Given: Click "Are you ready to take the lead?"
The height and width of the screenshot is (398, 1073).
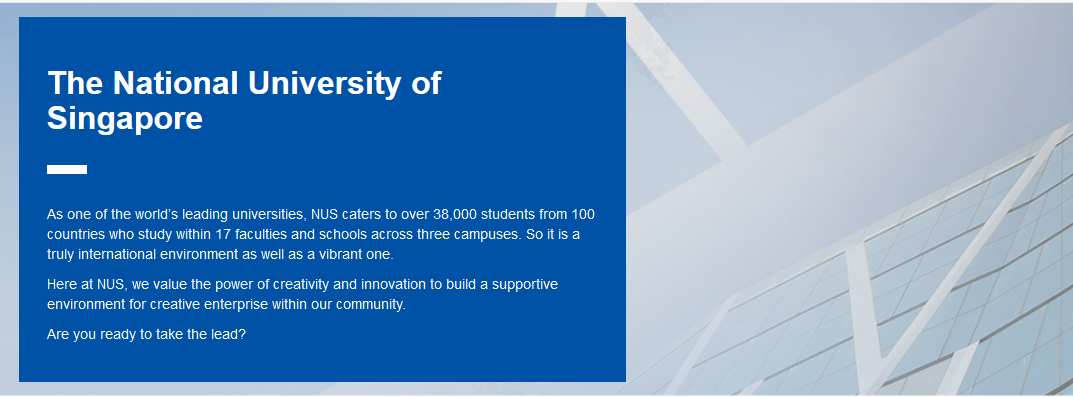Looking at the screenshot, I should (146, 335).
